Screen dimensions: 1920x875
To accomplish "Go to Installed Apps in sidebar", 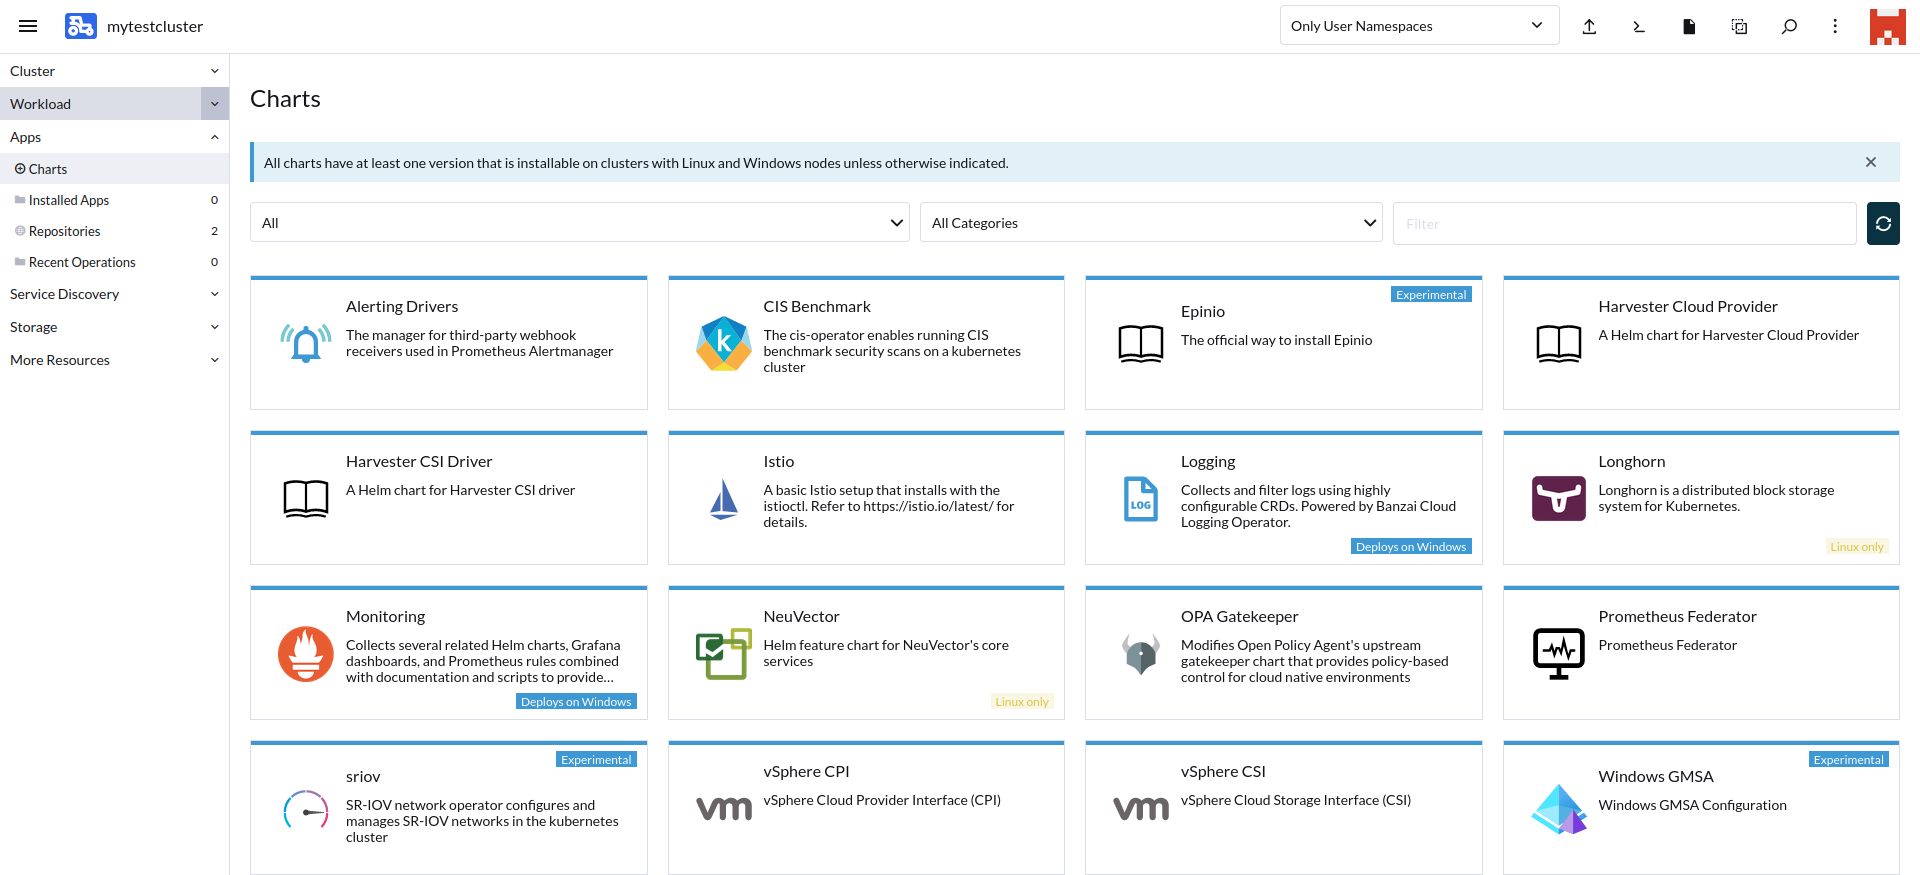I will (69, 200).
